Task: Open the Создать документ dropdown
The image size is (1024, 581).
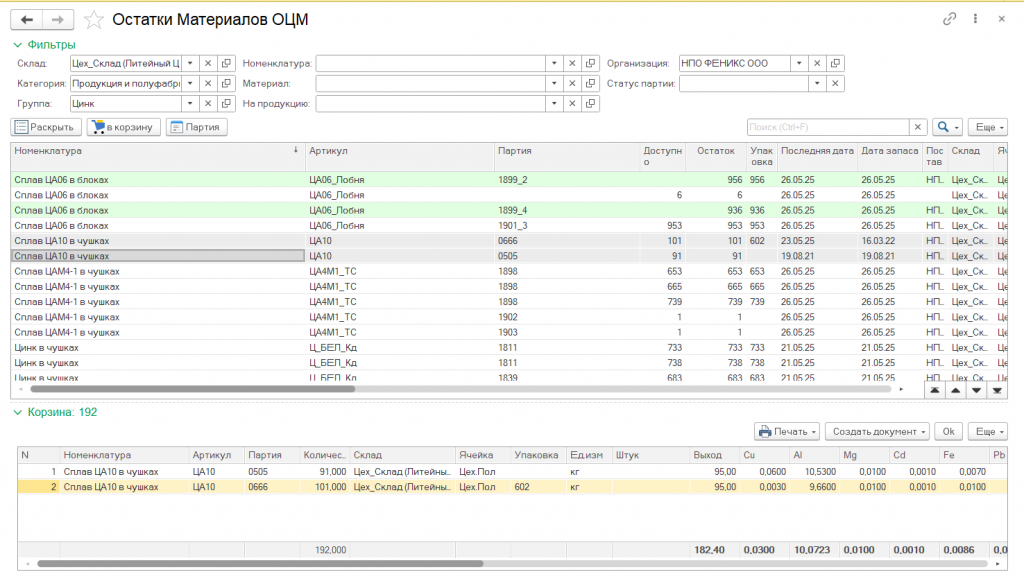Action: coord(878,432)
